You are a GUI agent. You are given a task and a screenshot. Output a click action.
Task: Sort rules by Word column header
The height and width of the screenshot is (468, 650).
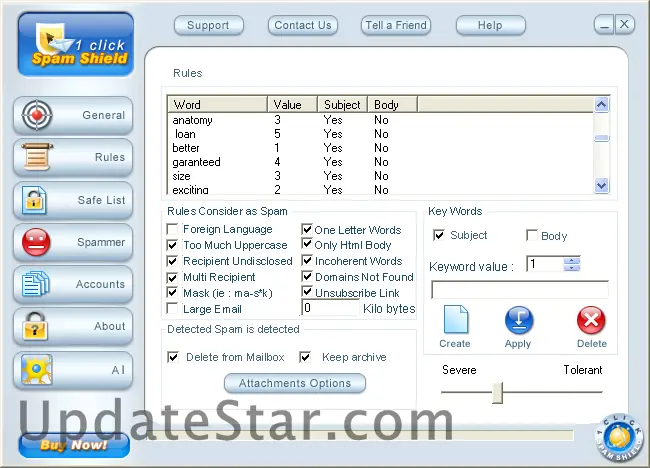[x=218, y=104]
